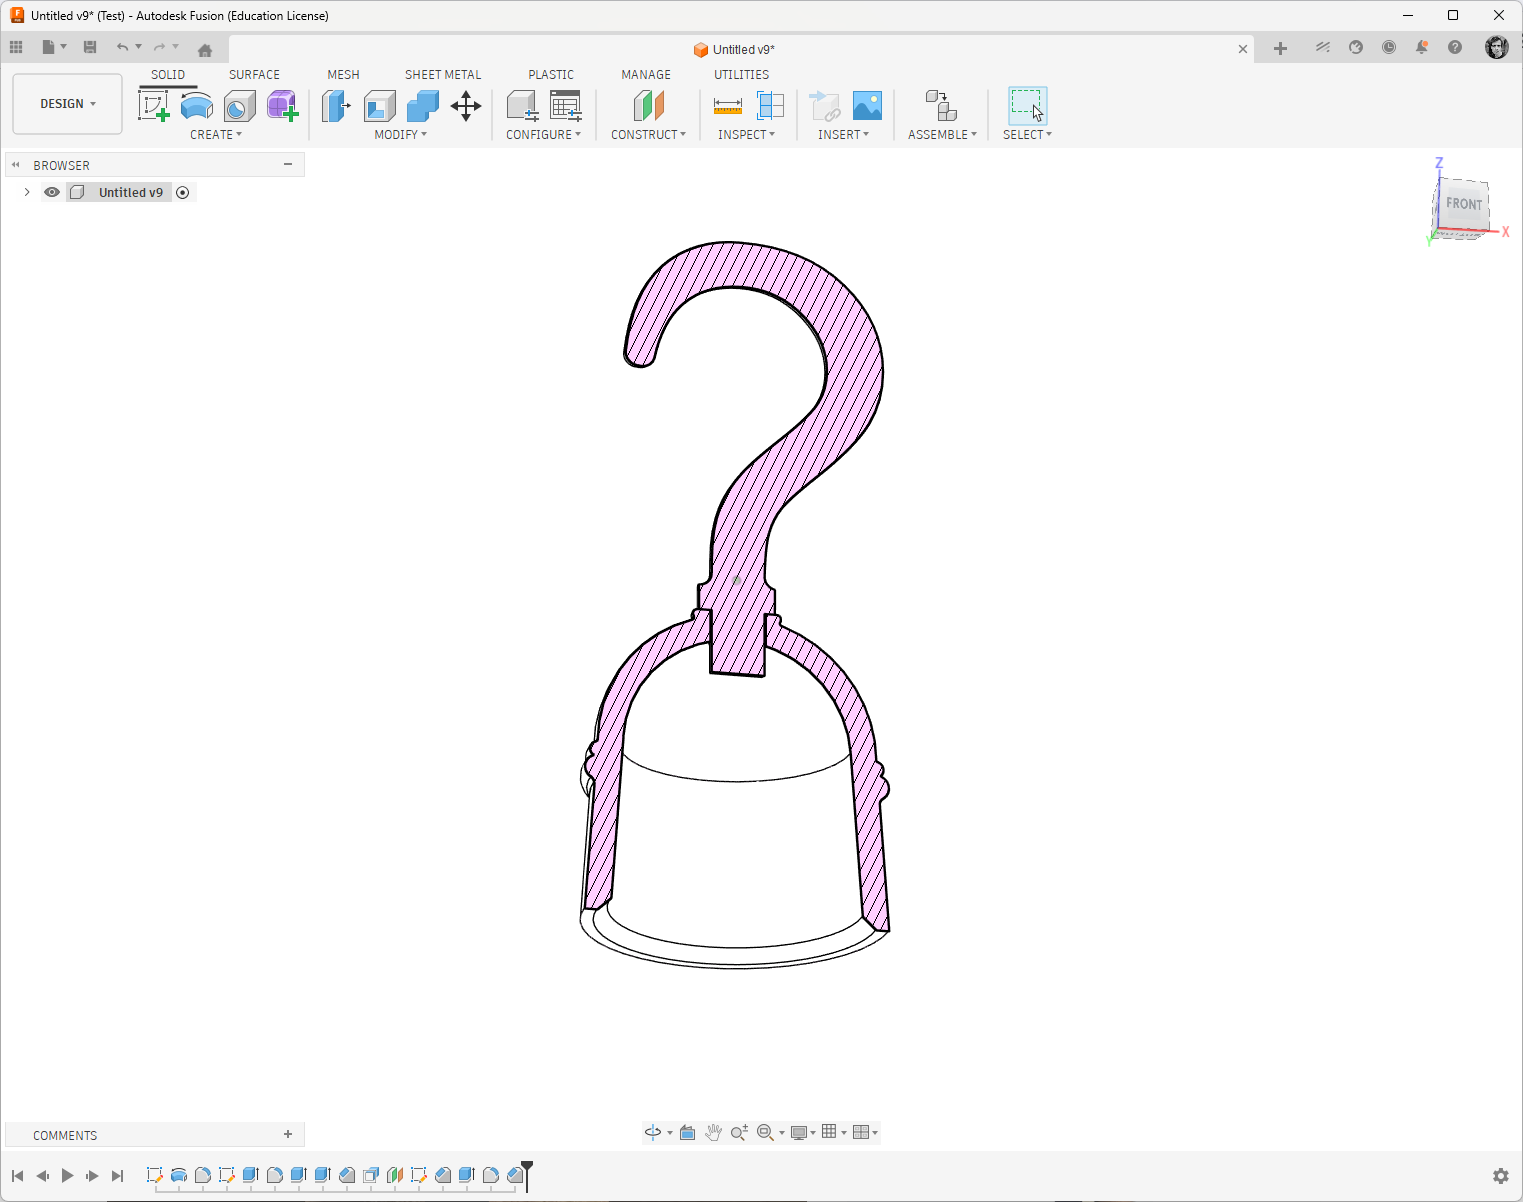Select the Revolve feature in the timeline

click(179, 1175)
